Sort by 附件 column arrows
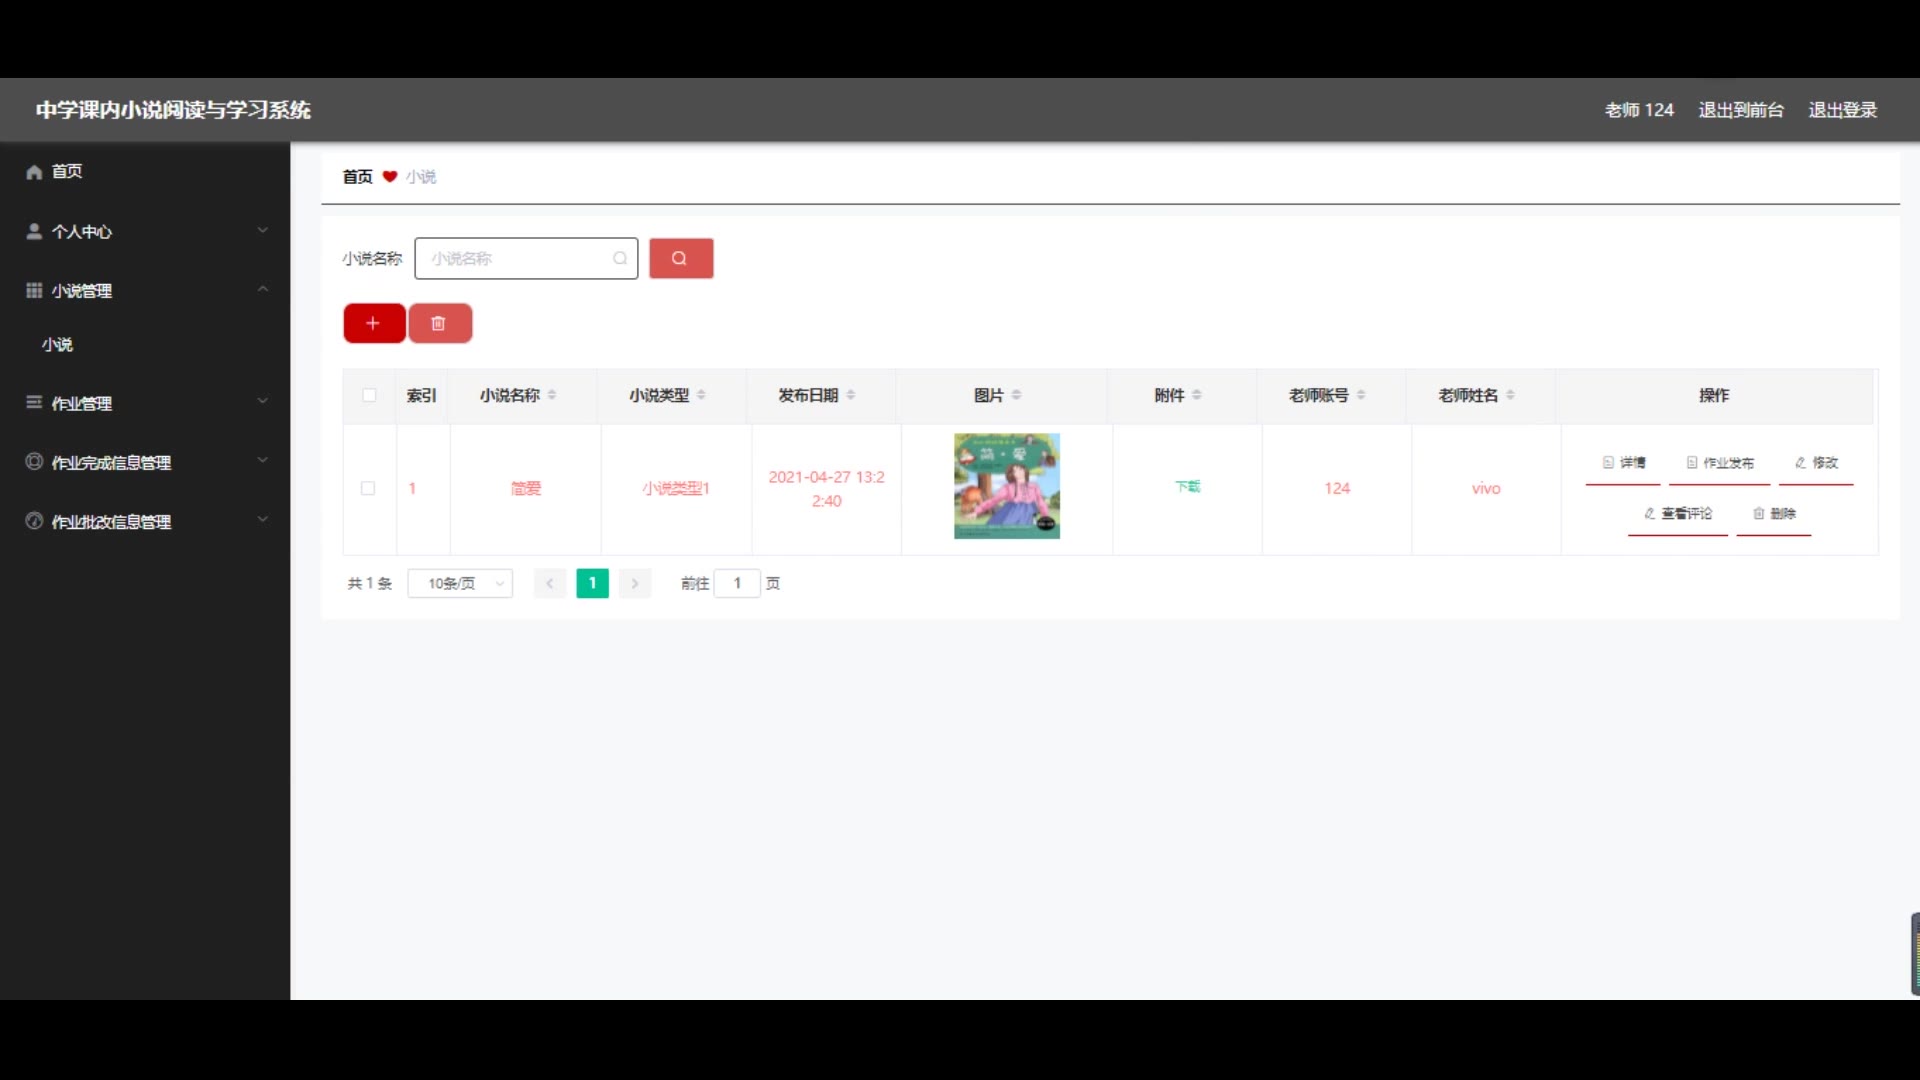Image resolution: width=1920 pixels, height=1080 pixels. (1197, 395)
